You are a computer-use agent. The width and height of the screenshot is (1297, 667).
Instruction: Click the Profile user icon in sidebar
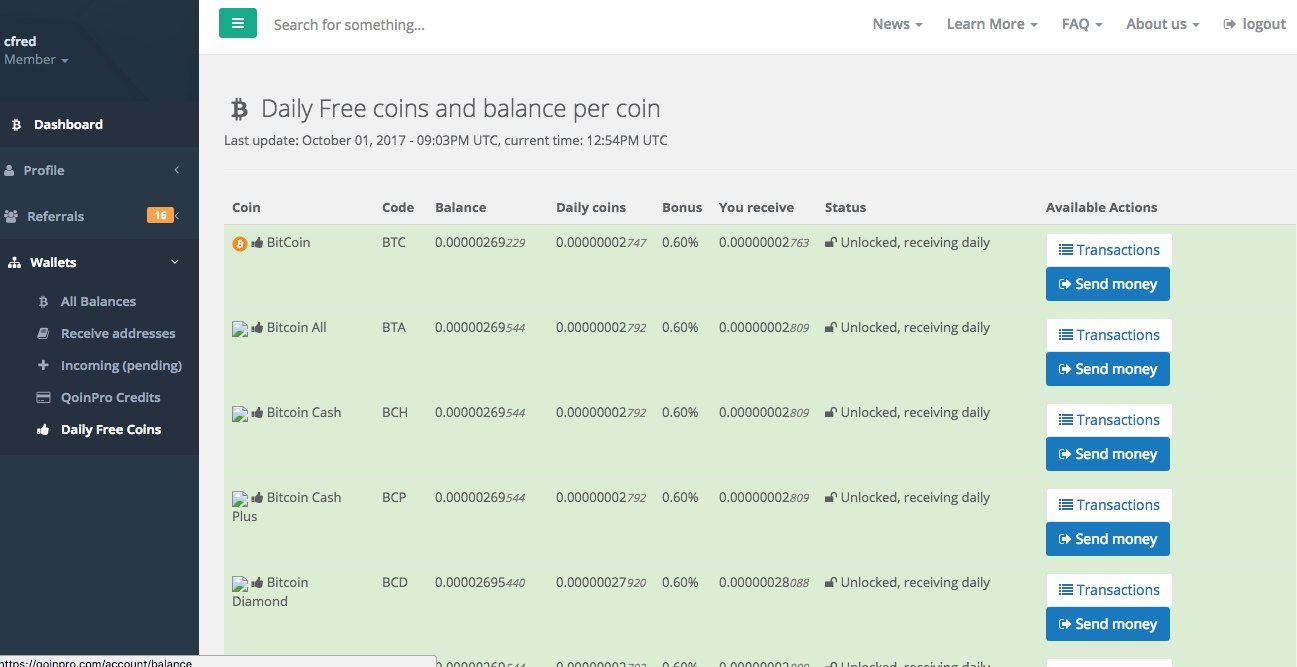click(10, 171)
